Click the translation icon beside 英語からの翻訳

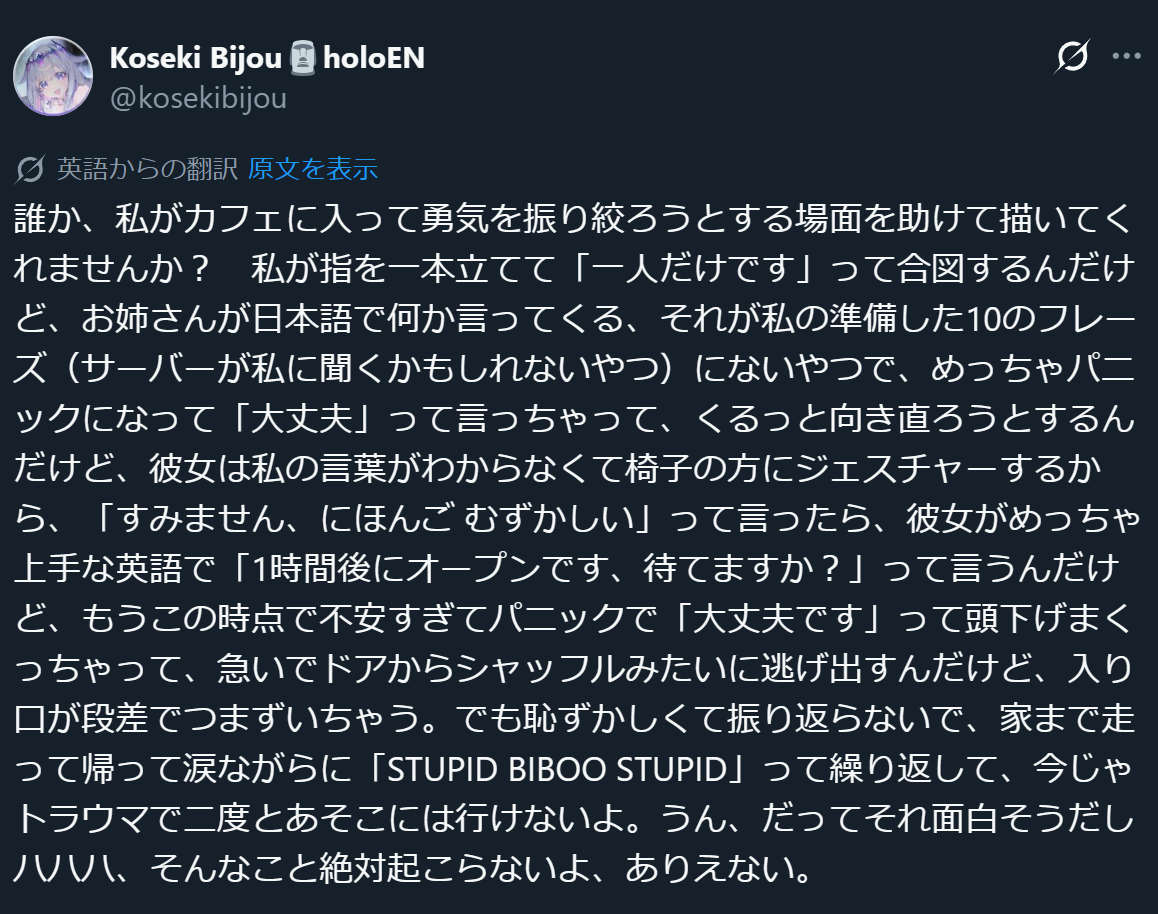coord(30,170)
